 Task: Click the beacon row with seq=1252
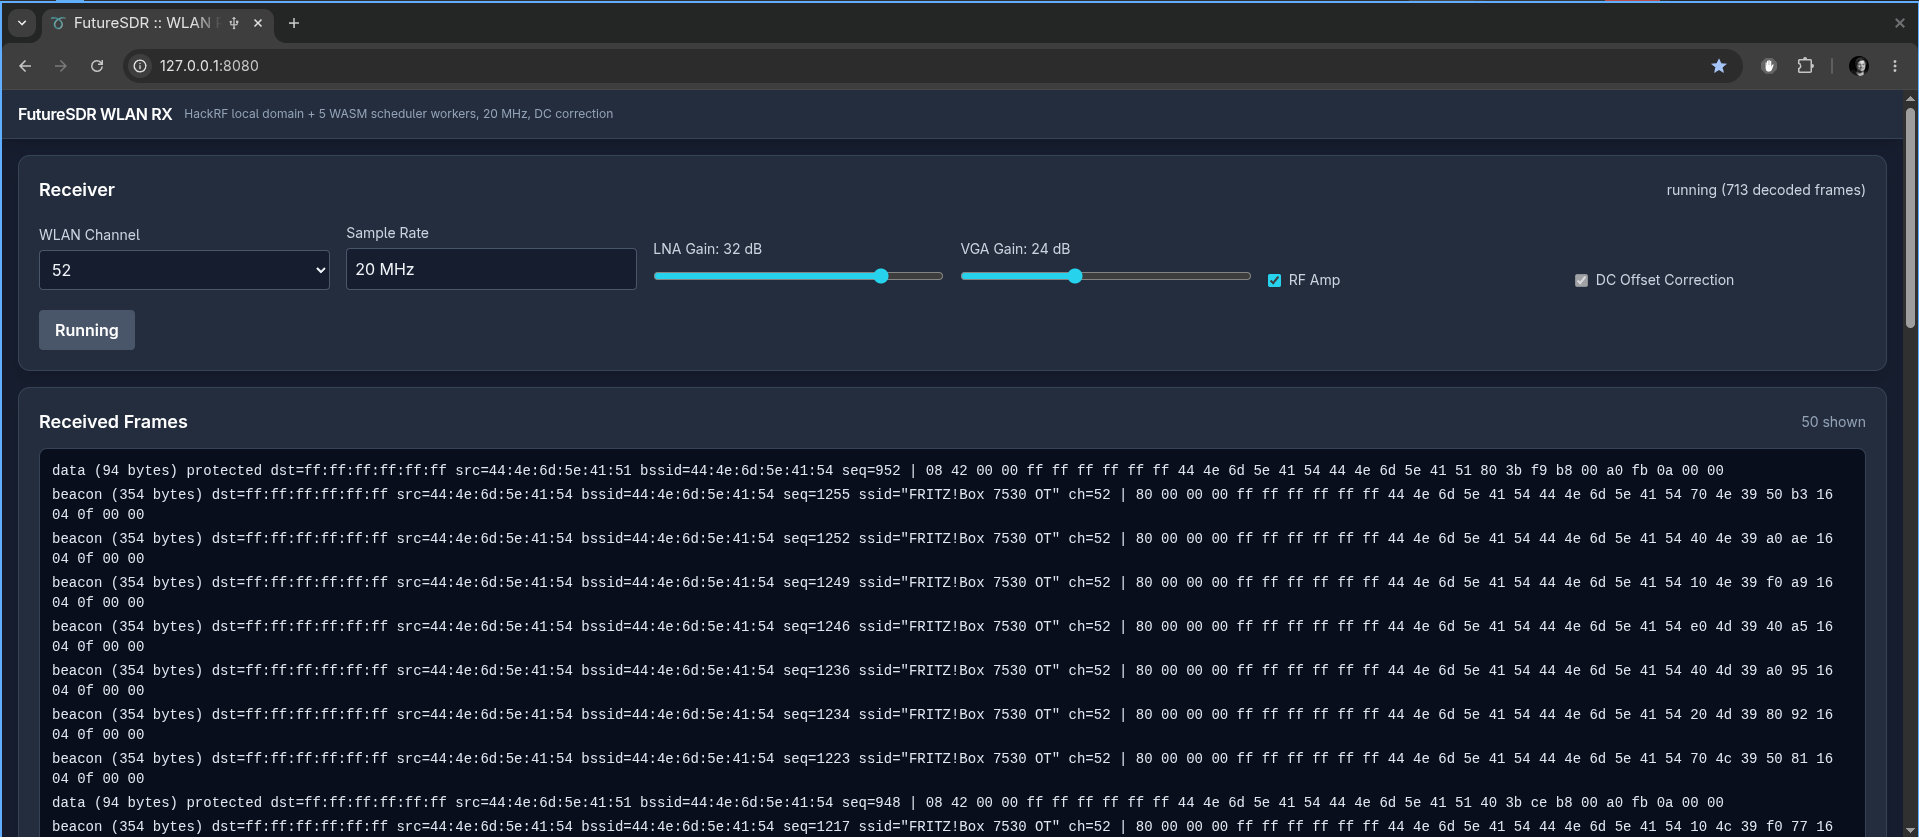952,548
